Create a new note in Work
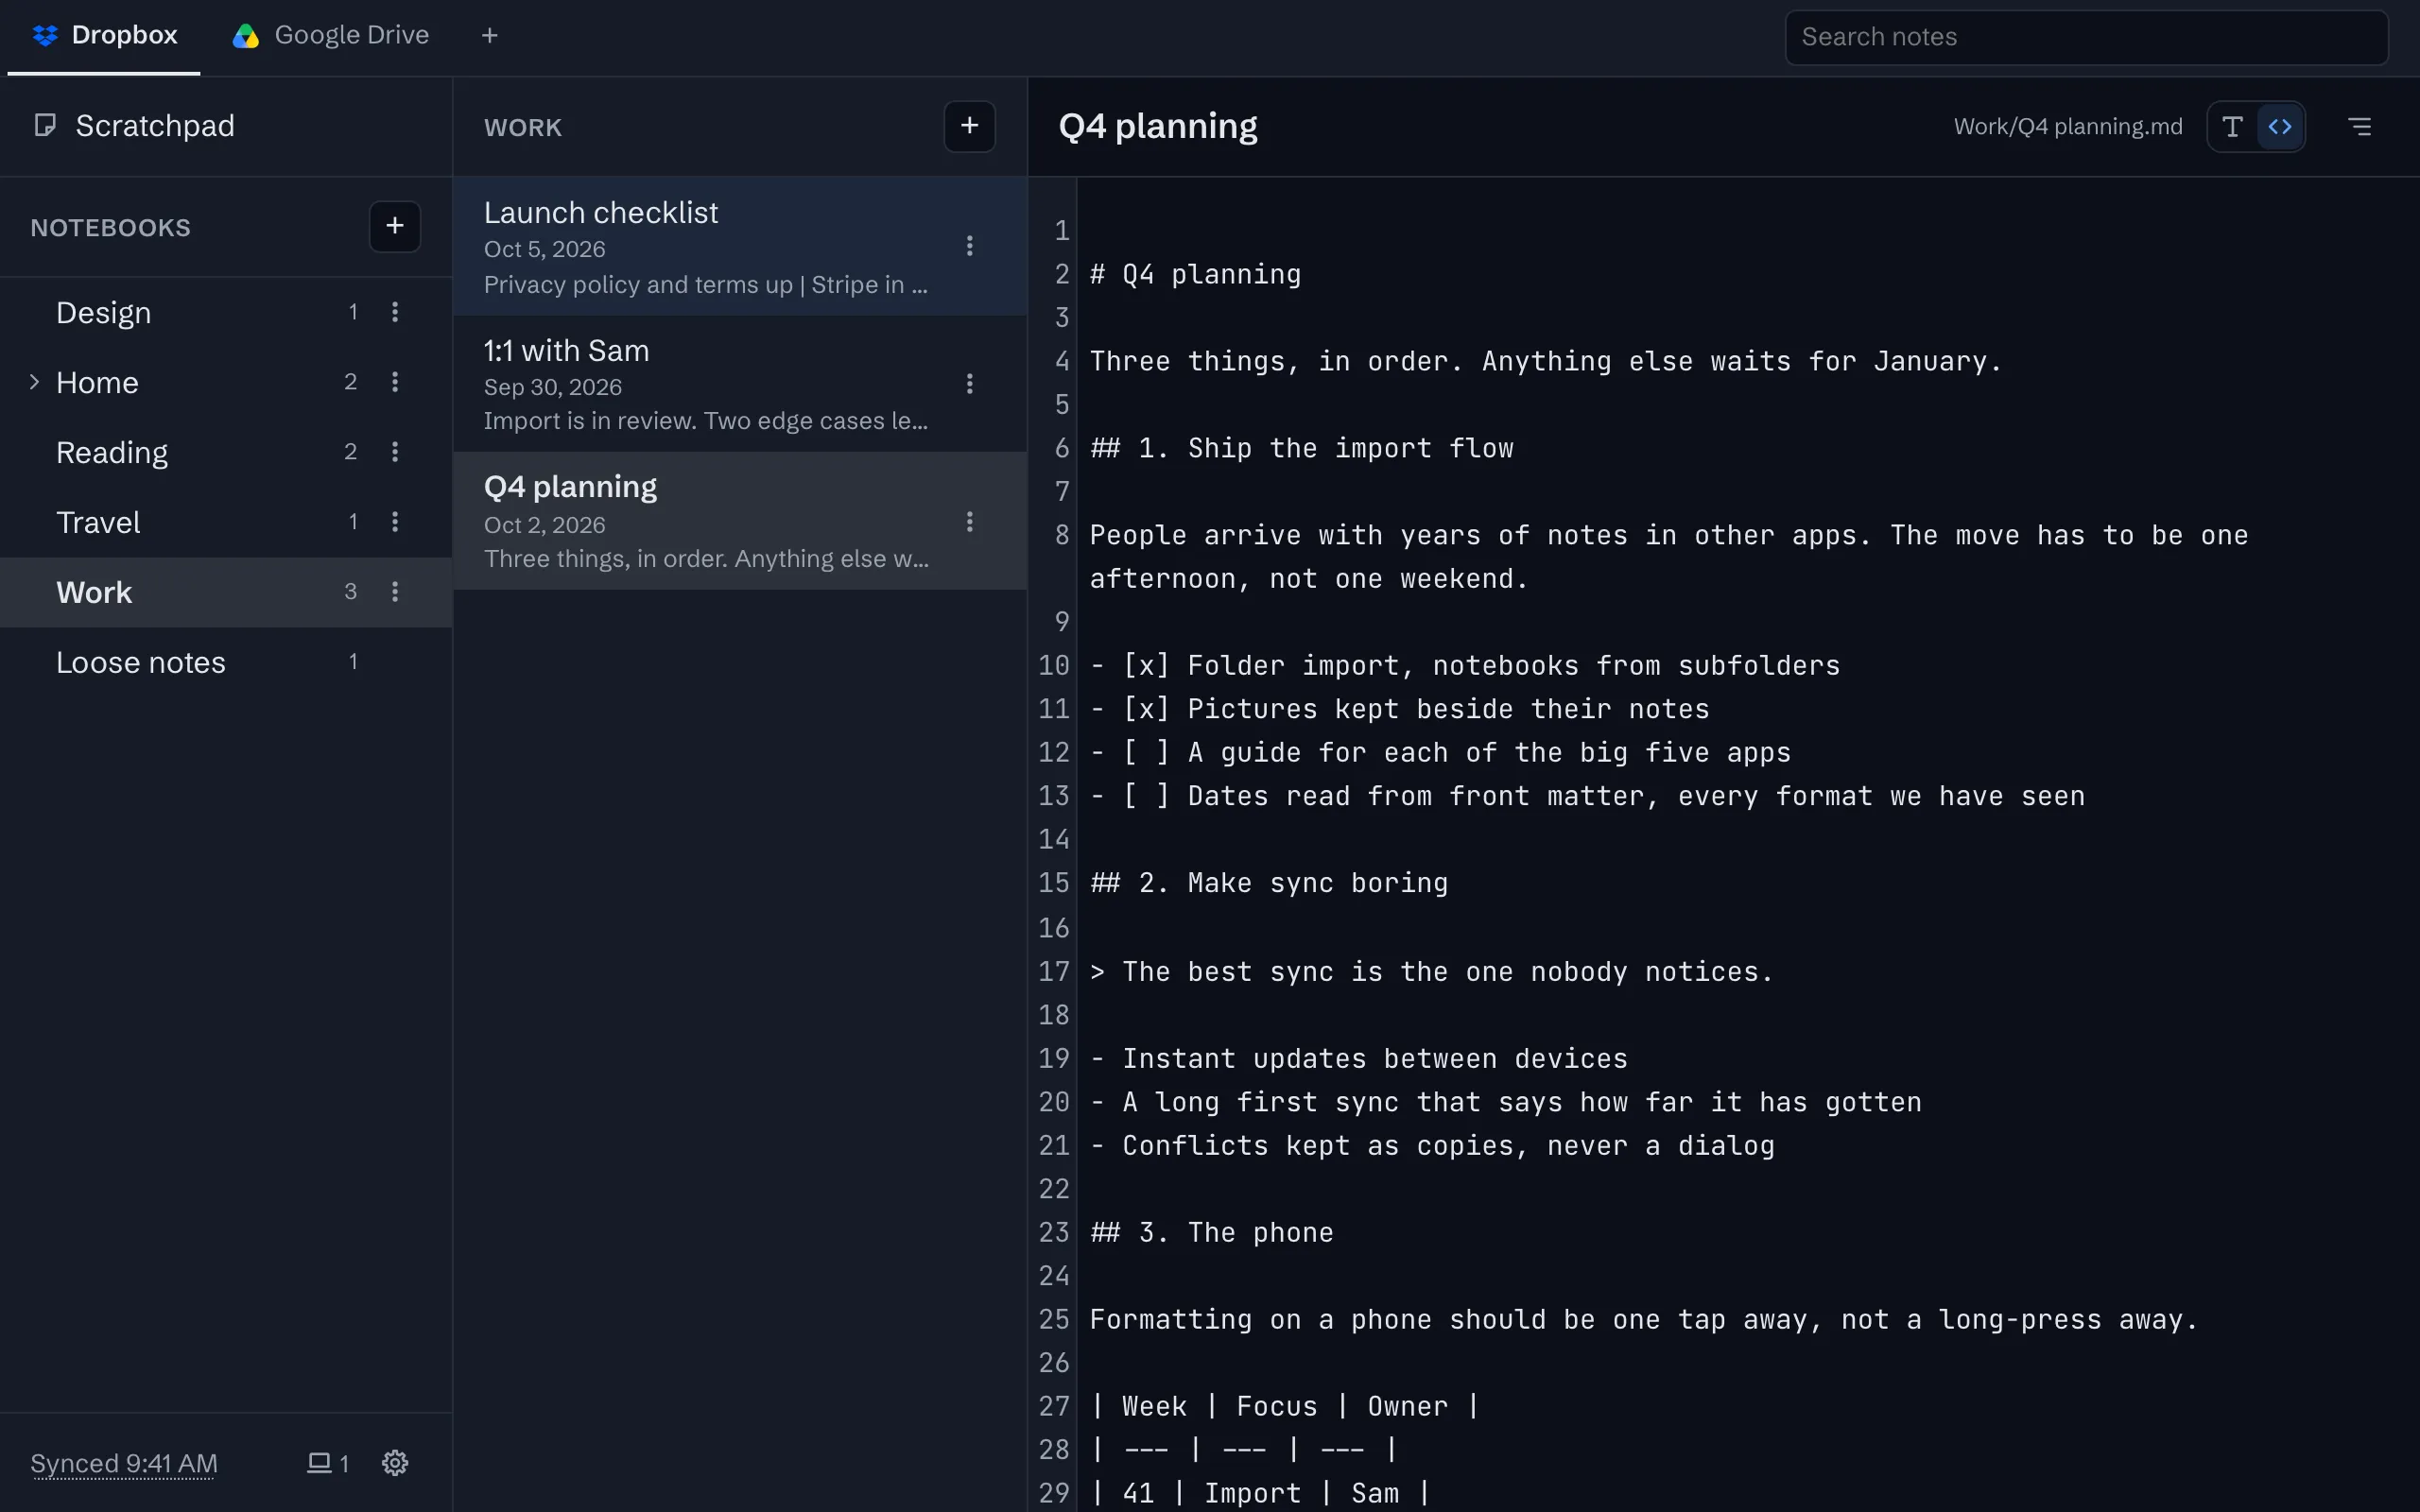The image size is (2420, 1512). coord(969,126)
